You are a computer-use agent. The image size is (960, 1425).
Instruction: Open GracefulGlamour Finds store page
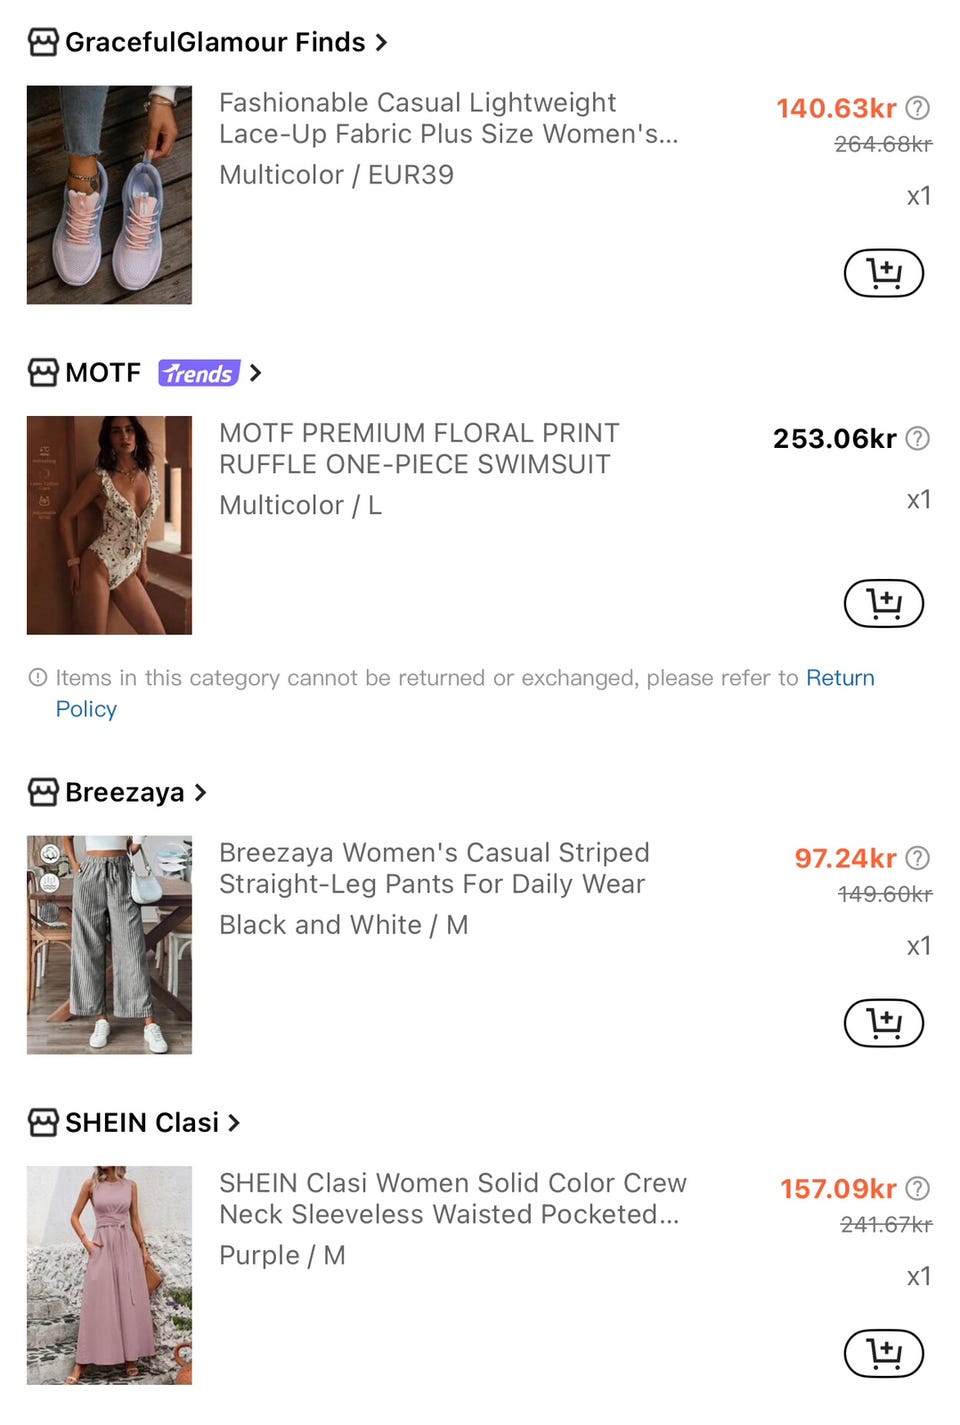pyautogui.click(x=207, y=42)
